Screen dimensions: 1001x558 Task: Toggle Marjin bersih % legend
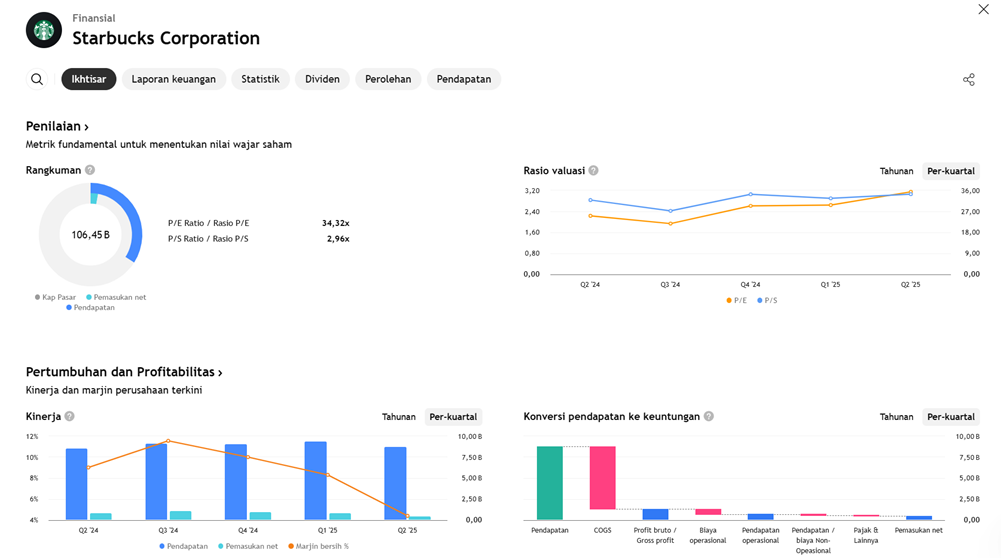pos(319,546)
